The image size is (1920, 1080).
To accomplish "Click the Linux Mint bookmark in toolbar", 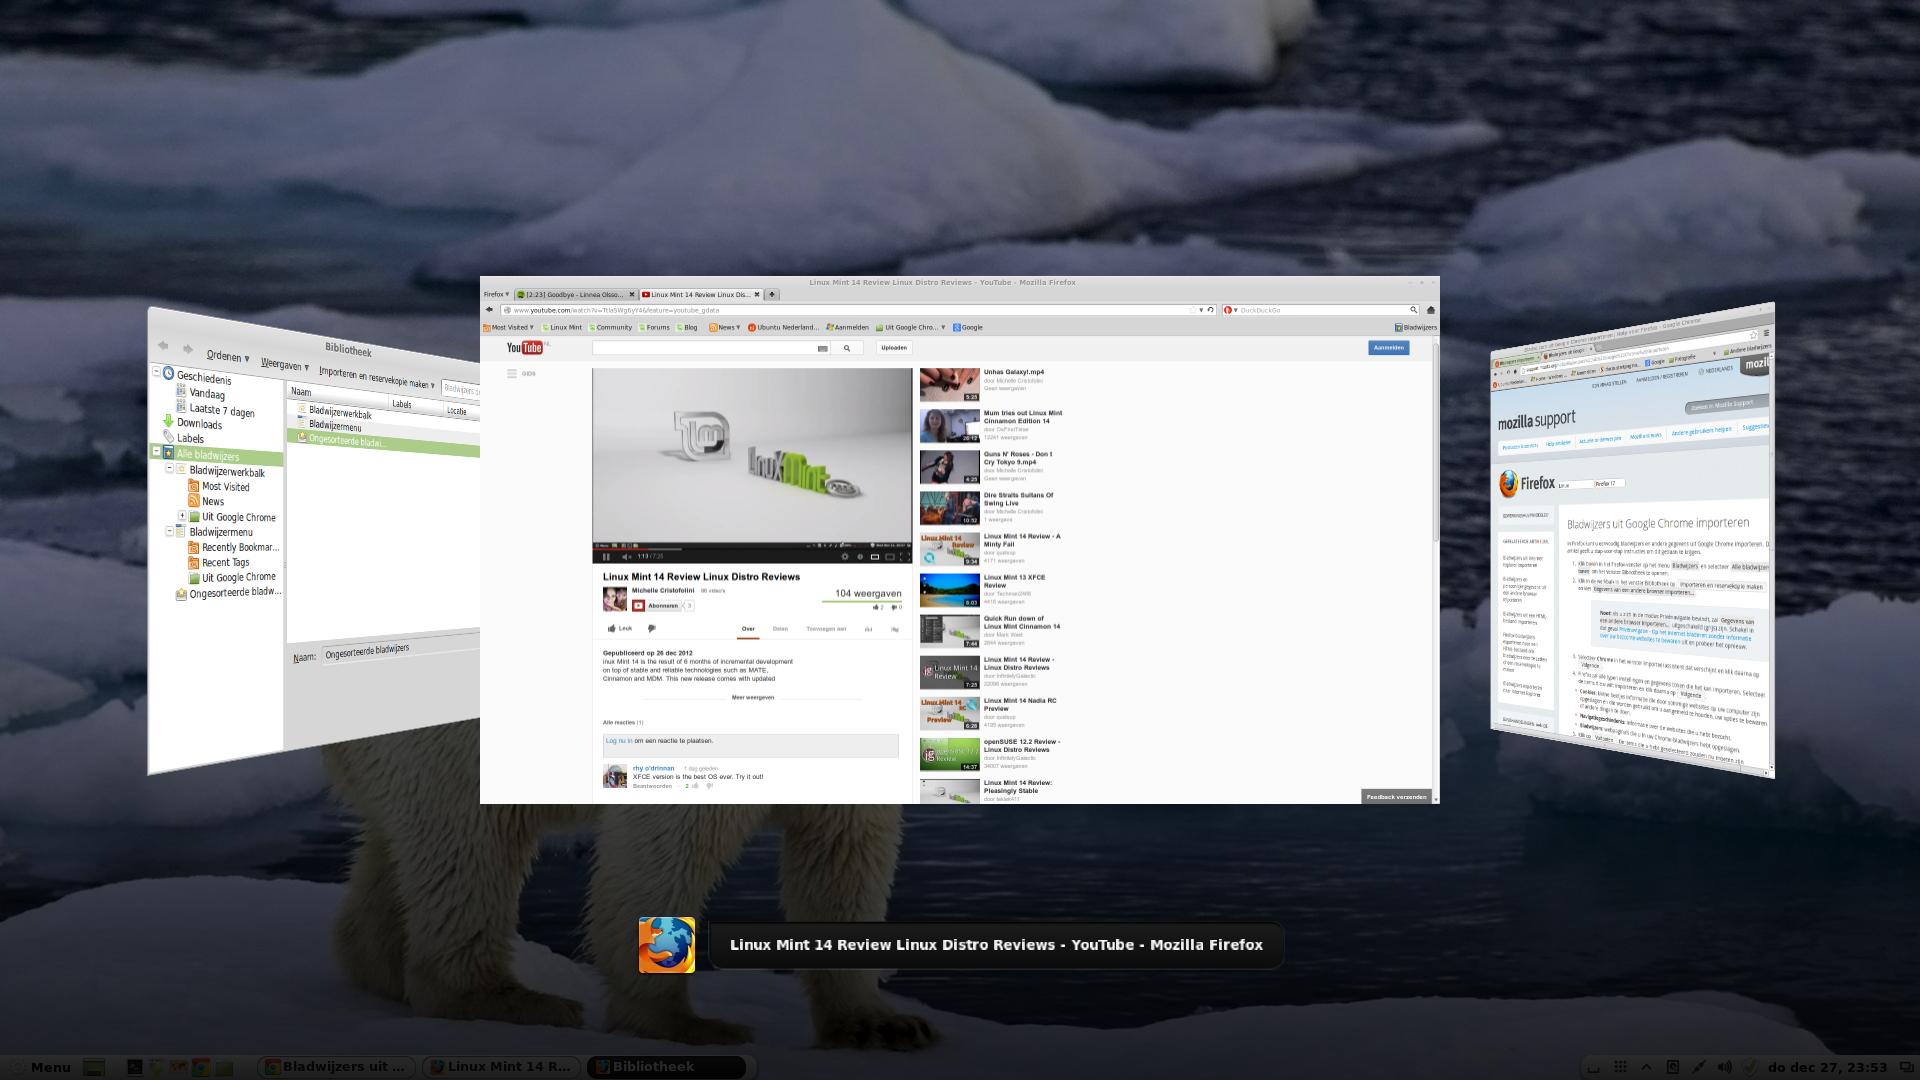I will click(x=562, y=327).
